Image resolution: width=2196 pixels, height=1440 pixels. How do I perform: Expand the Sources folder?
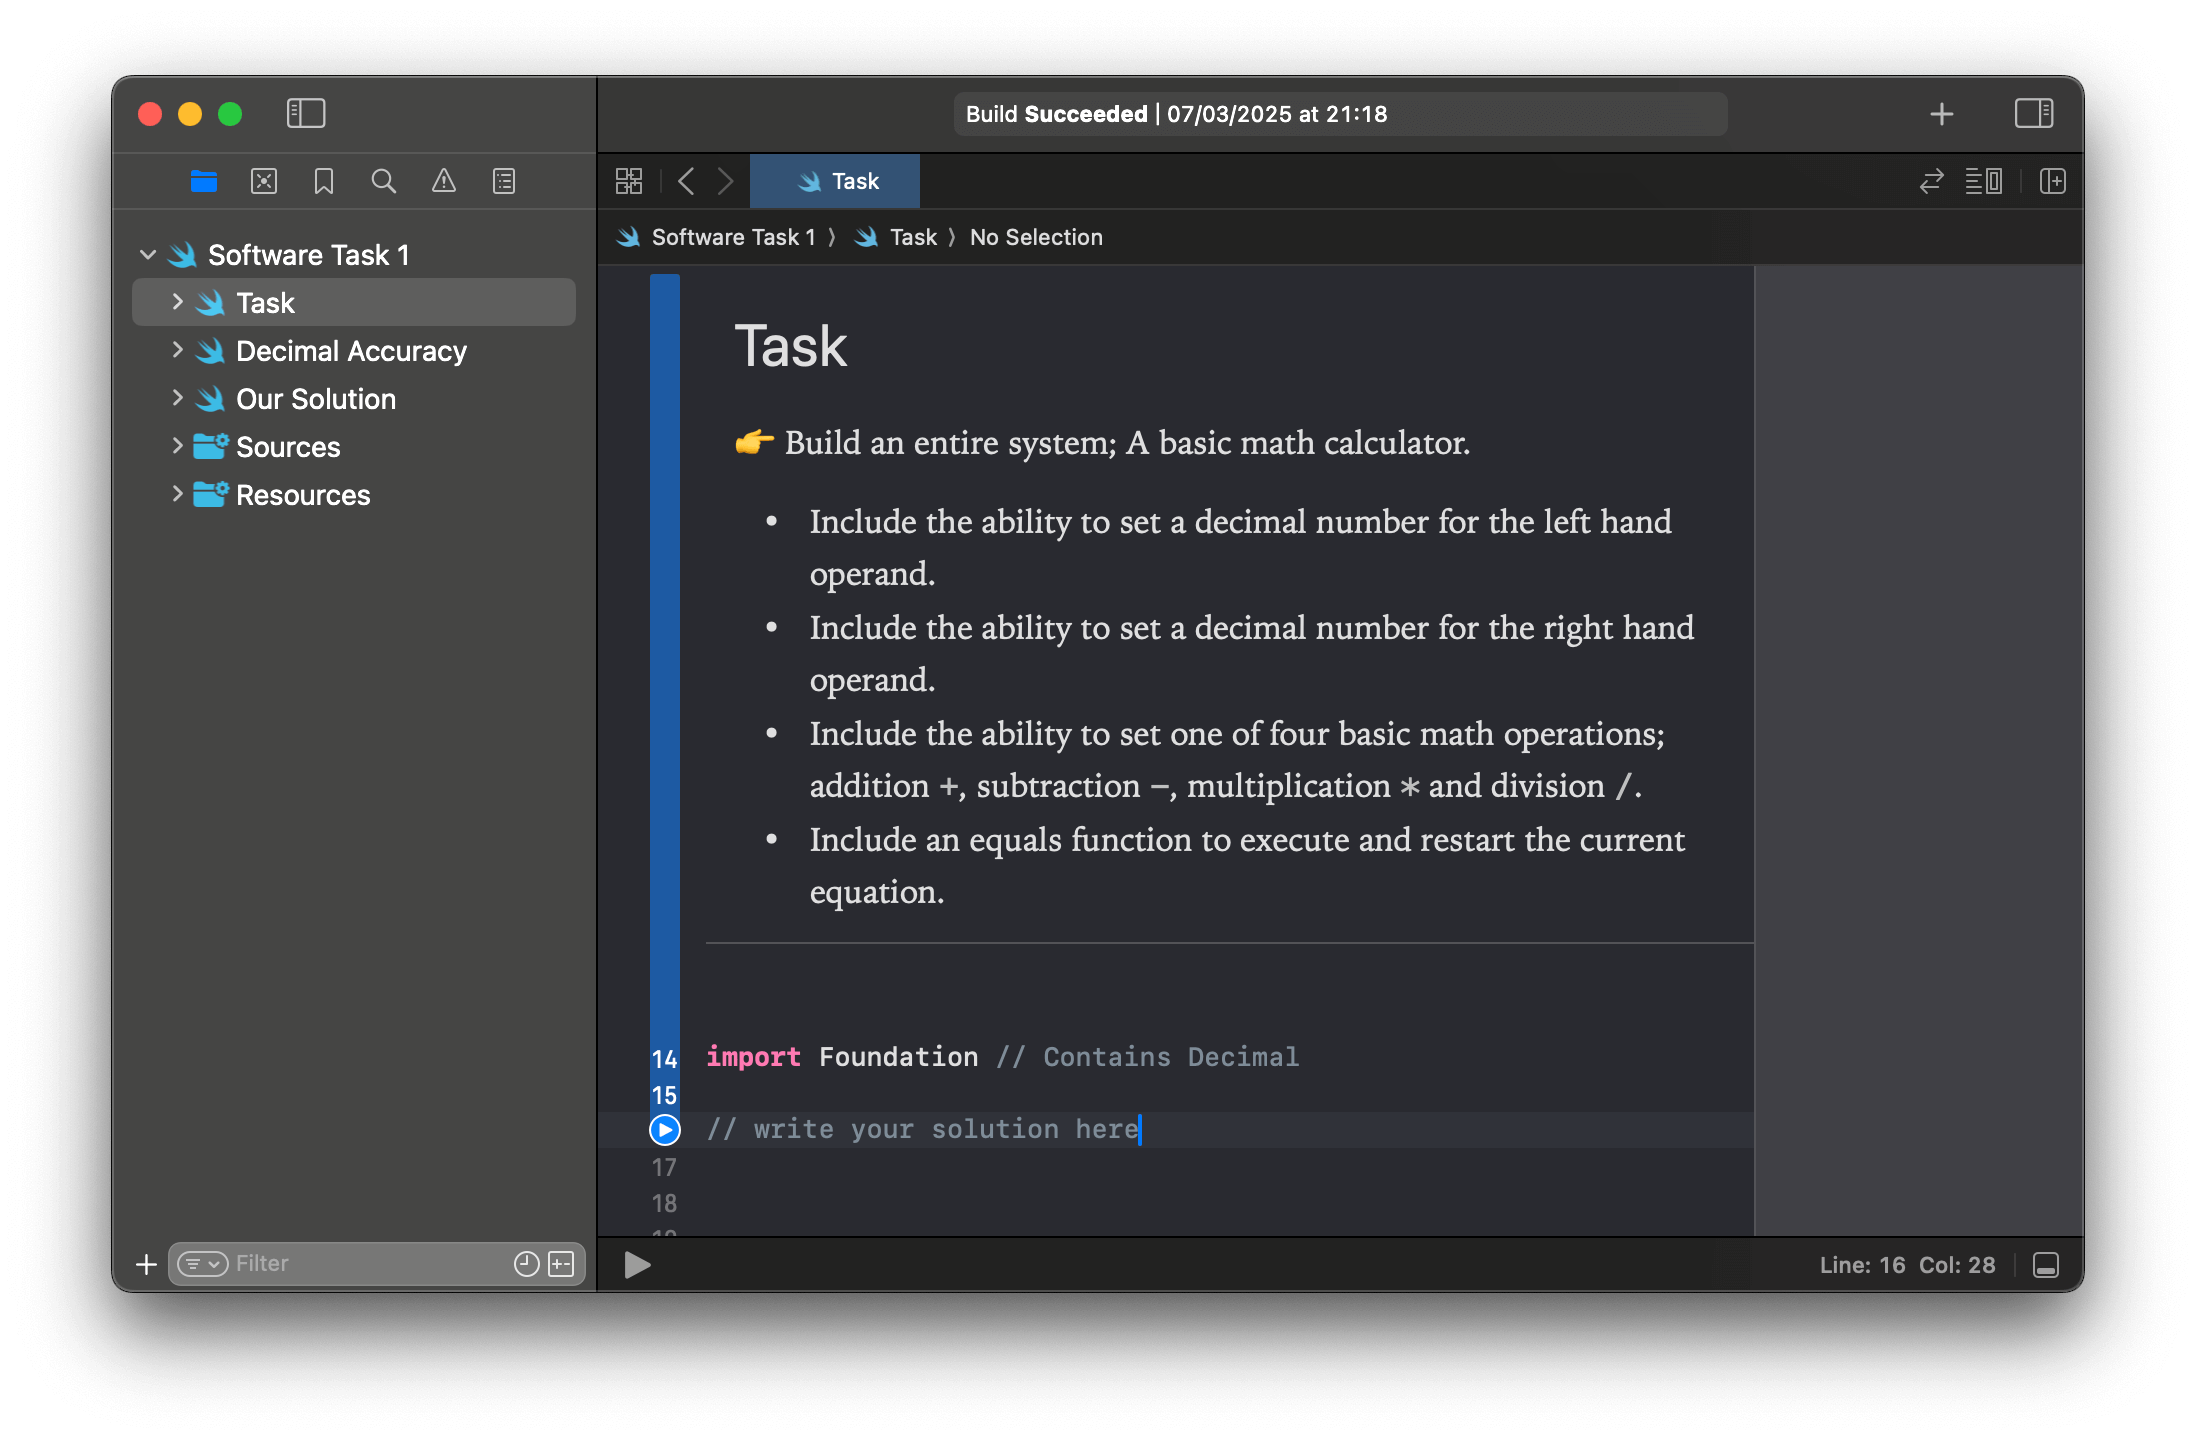click(178, 447)
